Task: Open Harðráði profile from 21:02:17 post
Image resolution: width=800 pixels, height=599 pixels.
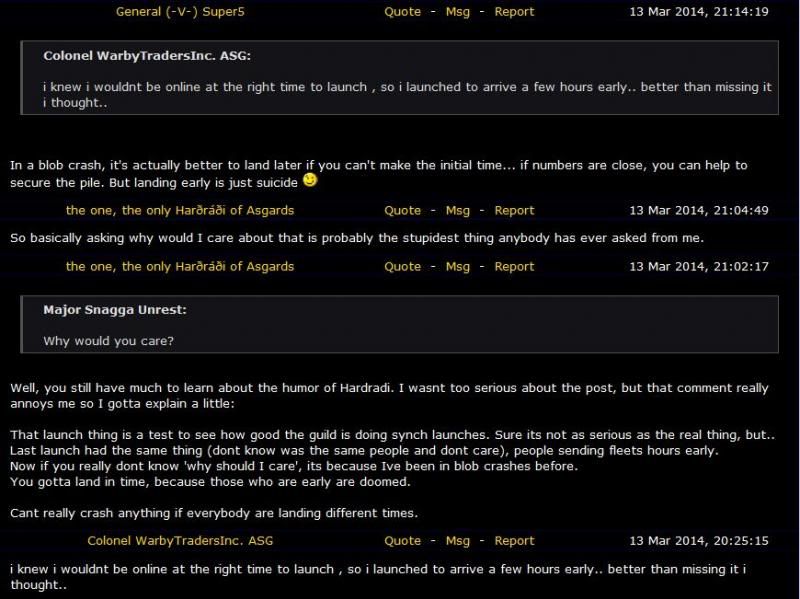Action: (180, 266)
